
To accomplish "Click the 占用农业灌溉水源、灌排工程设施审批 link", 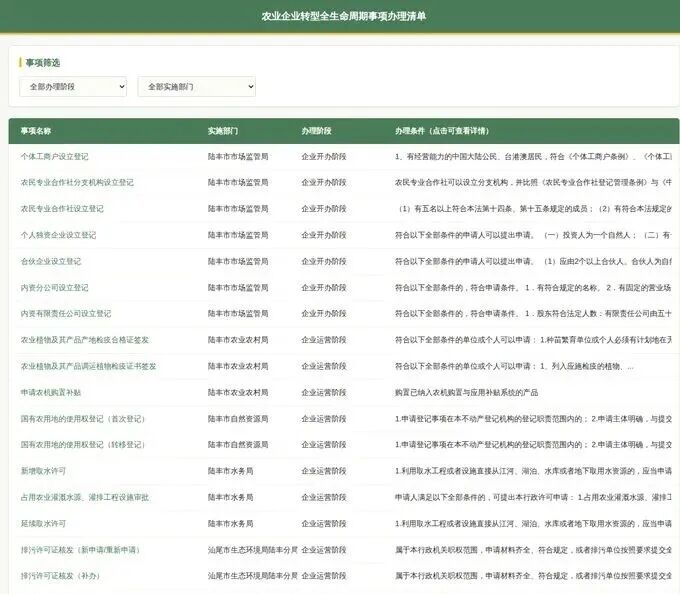I will coord(85,497).
